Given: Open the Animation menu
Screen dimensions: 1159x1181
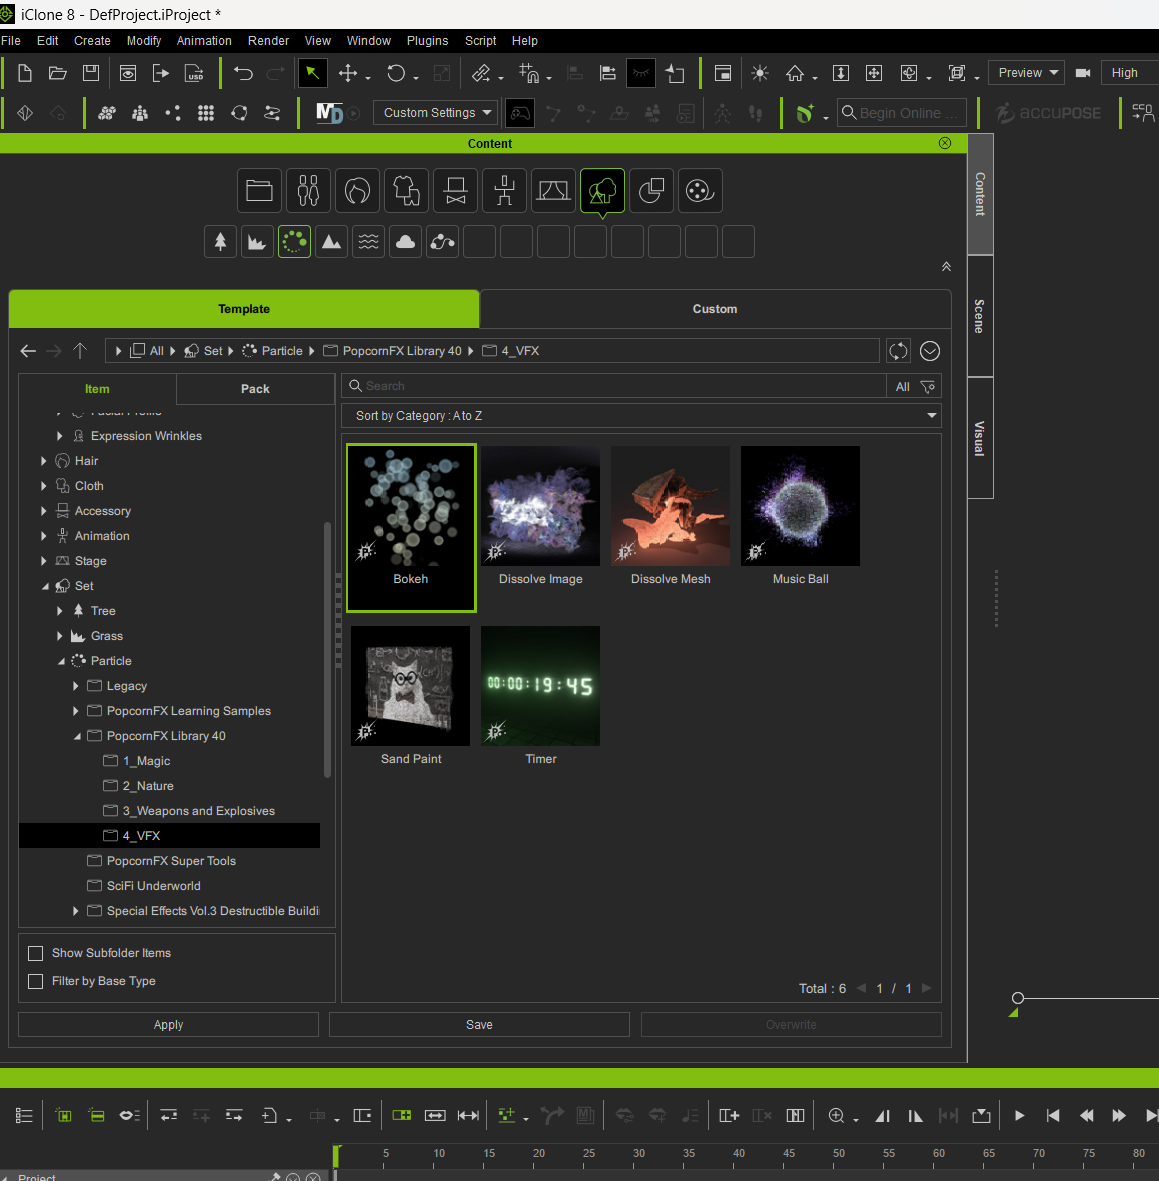Looking at the screenshot, I should coord(204,41).
